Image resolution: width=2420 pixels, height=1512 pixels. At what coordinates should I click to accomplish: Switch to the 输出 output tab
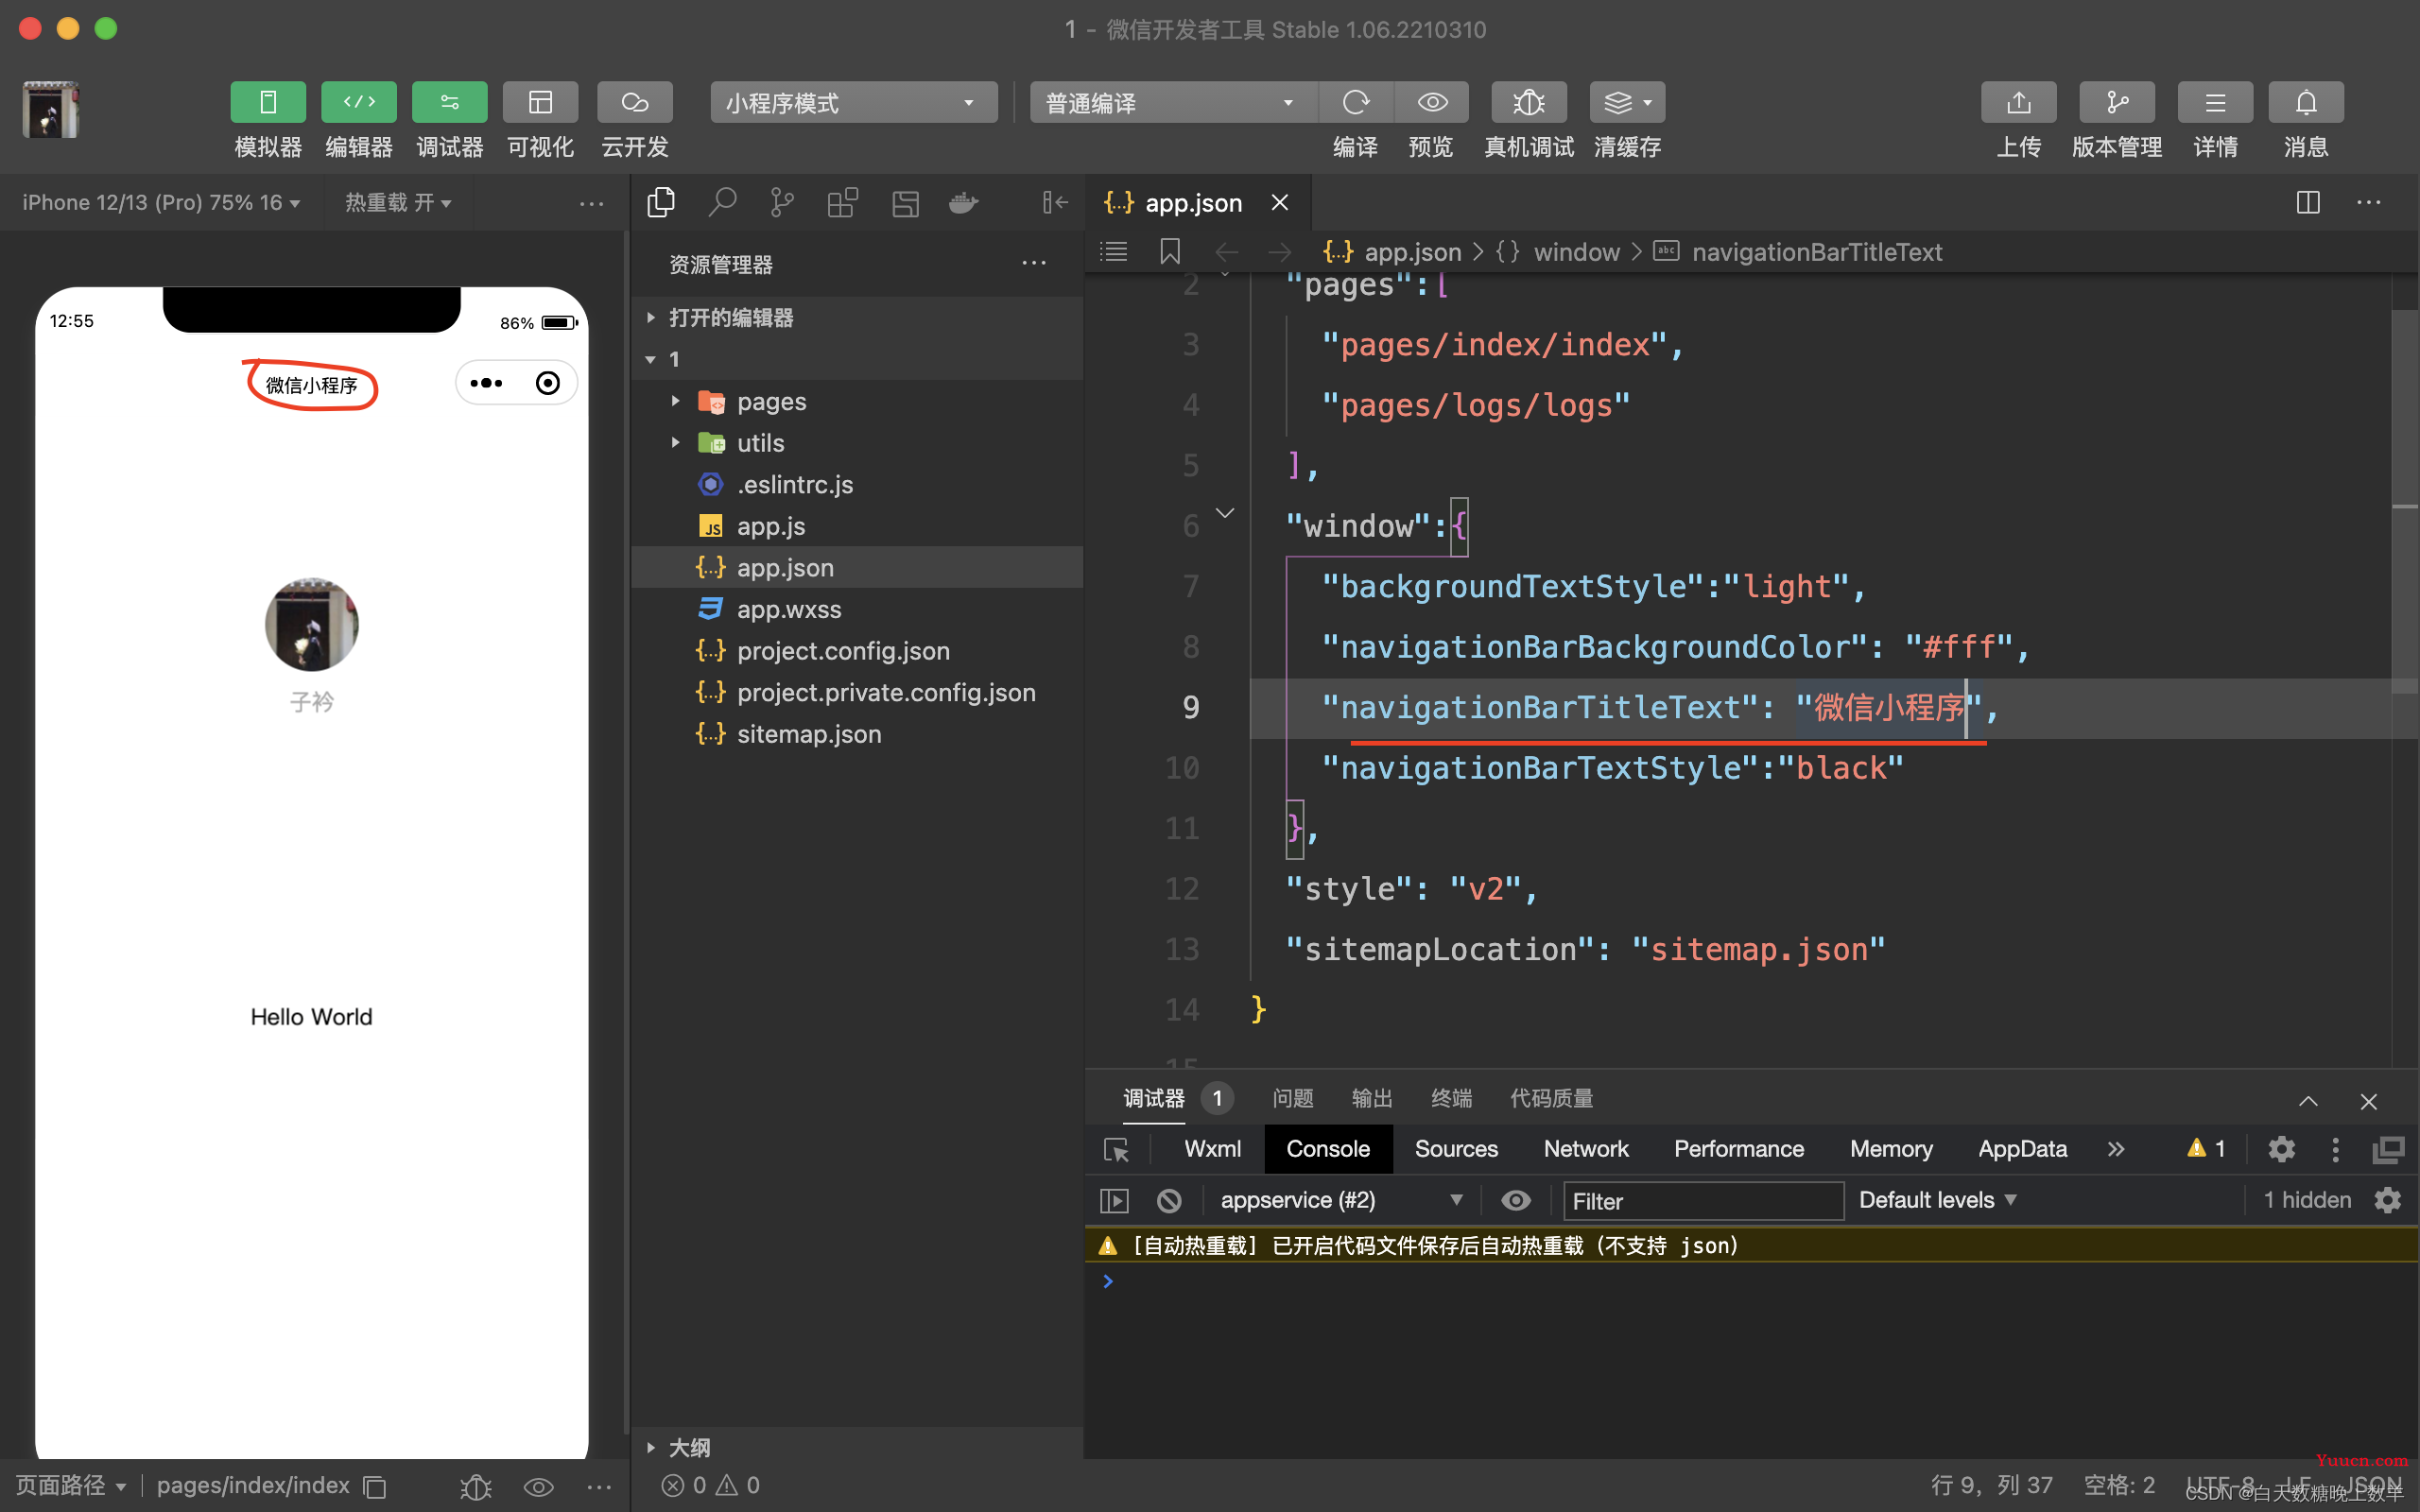click(1371, 1098)
